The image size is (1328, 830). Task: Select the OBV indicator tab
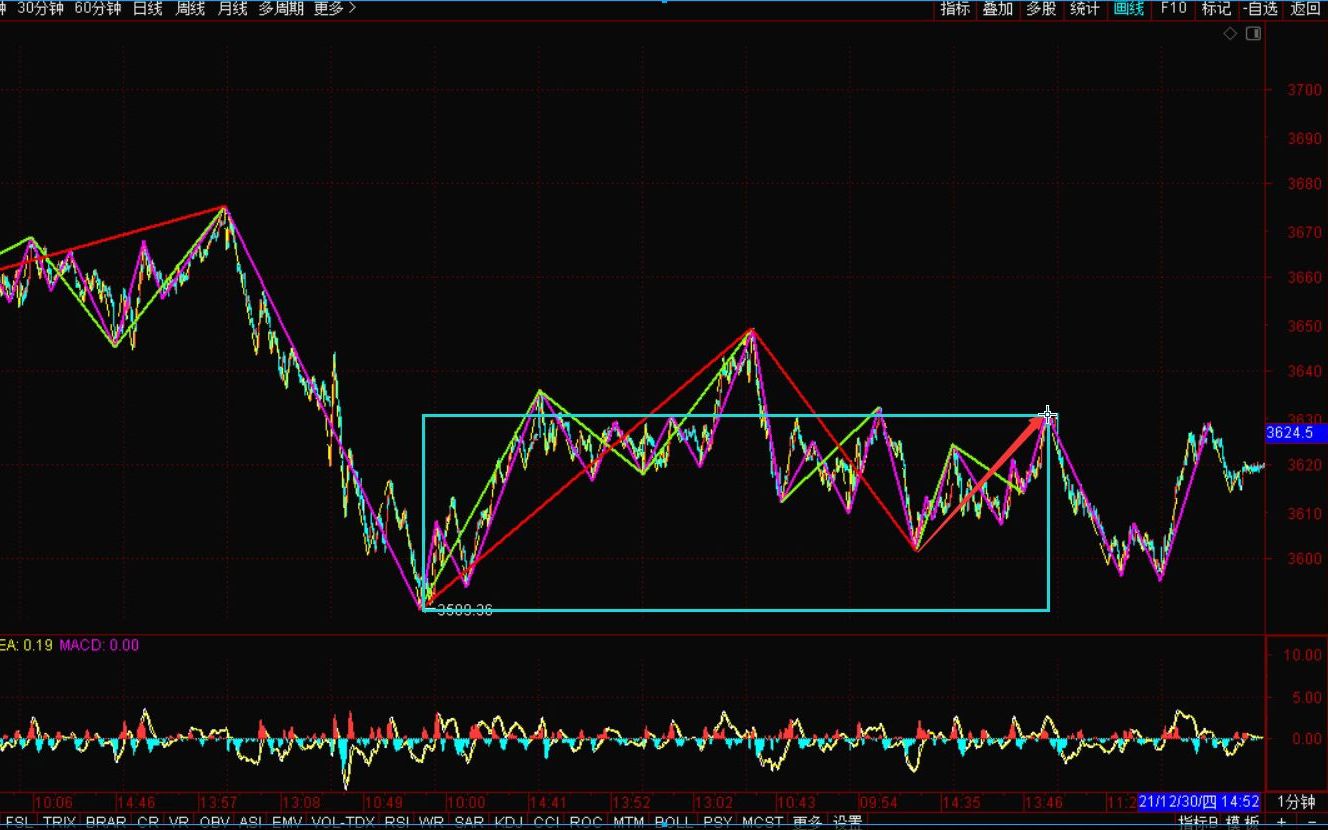pos(214,822)
